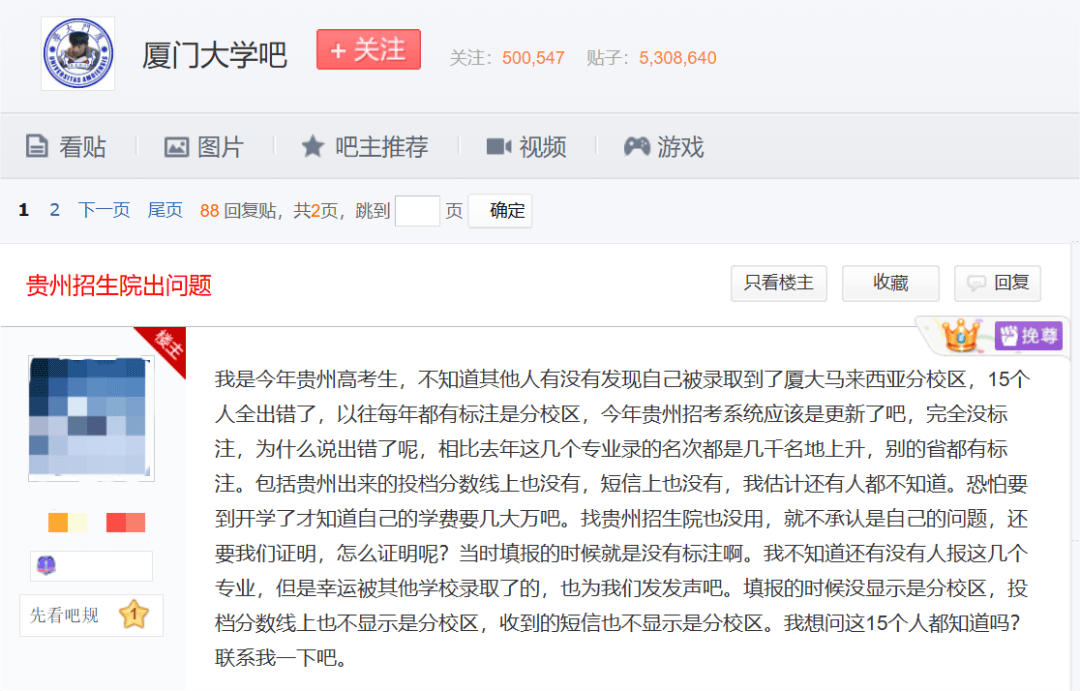This screenshot has height=691, width=1080.
Task: Toggle 只看楼主 view
Action: pos(779,283)
